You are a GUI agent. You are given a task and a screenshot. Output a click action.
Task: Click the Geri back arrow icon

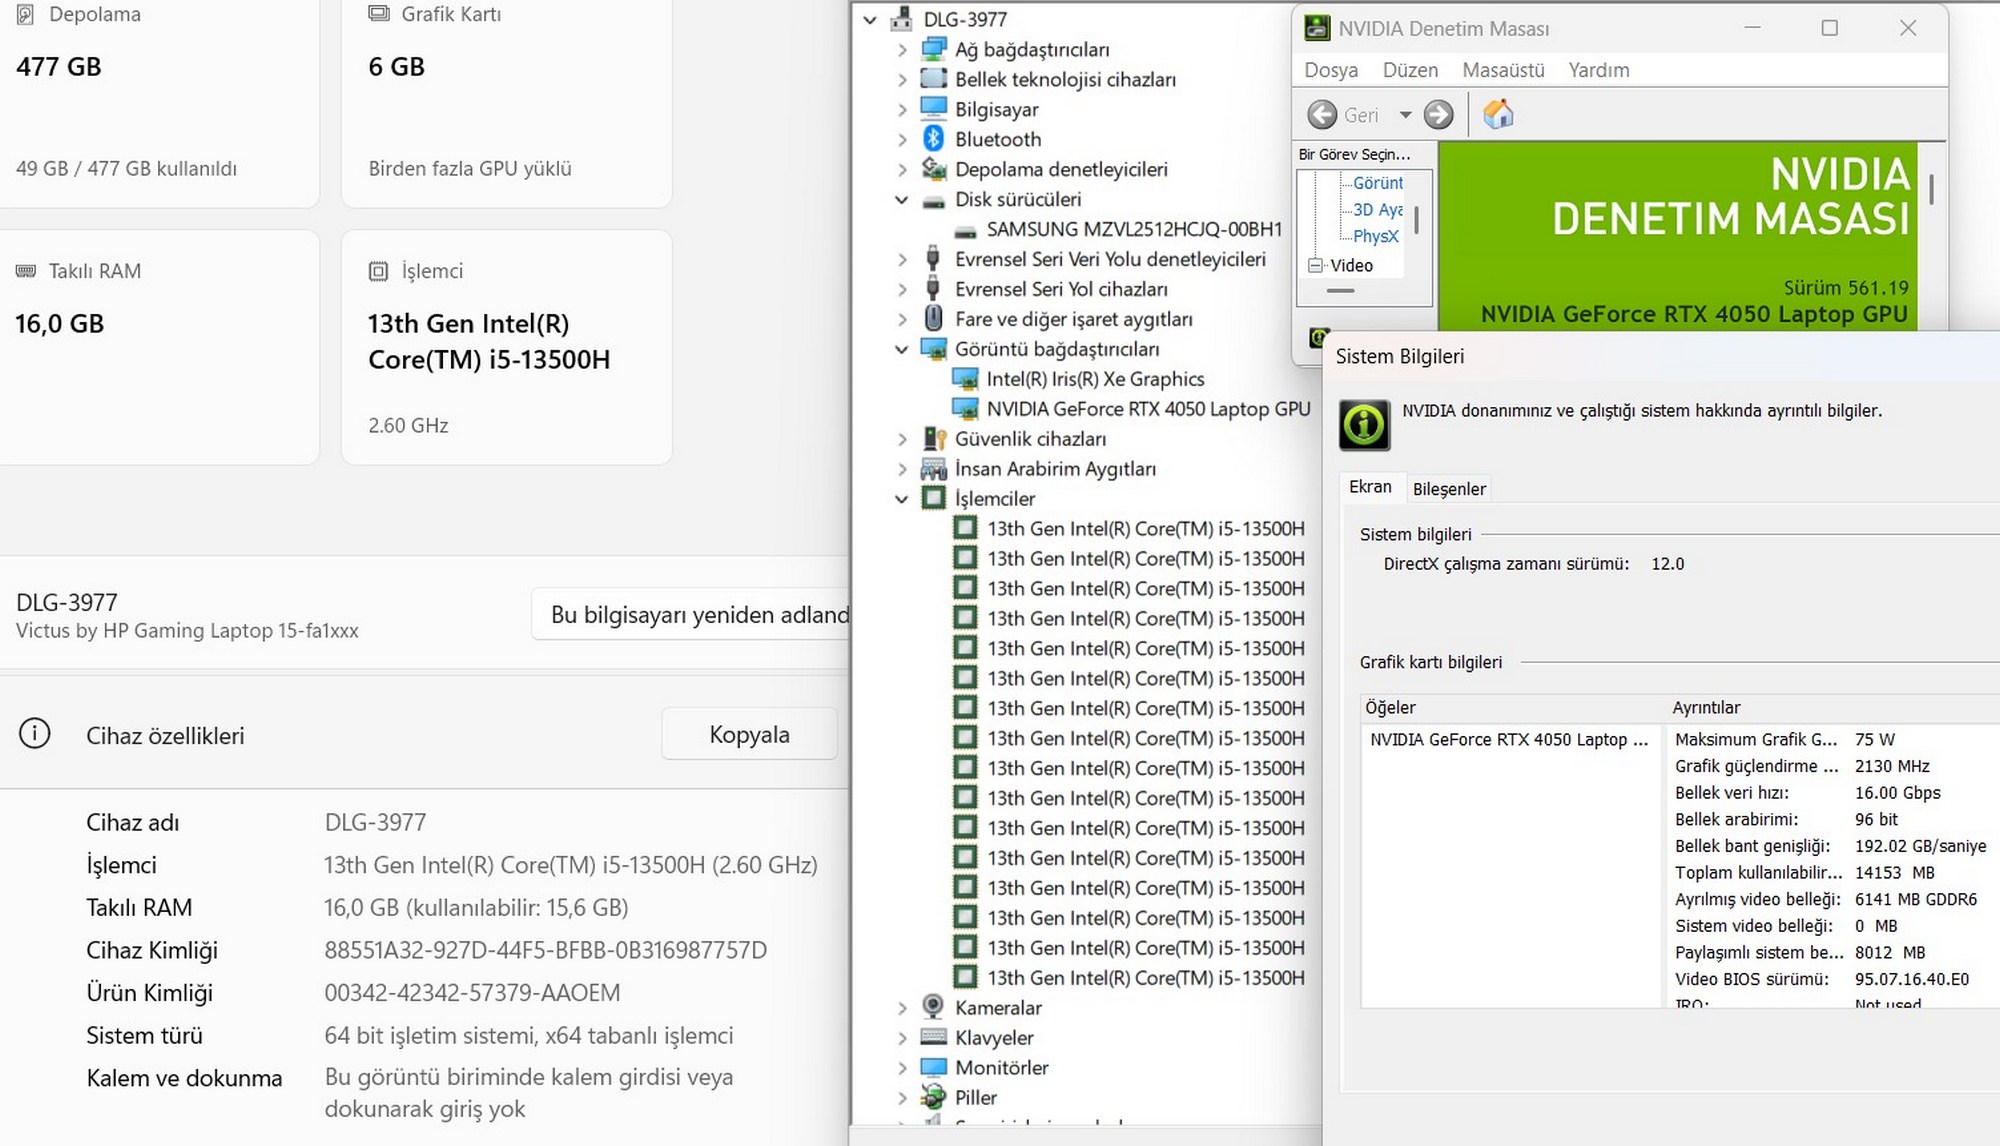click(1321, 115)
